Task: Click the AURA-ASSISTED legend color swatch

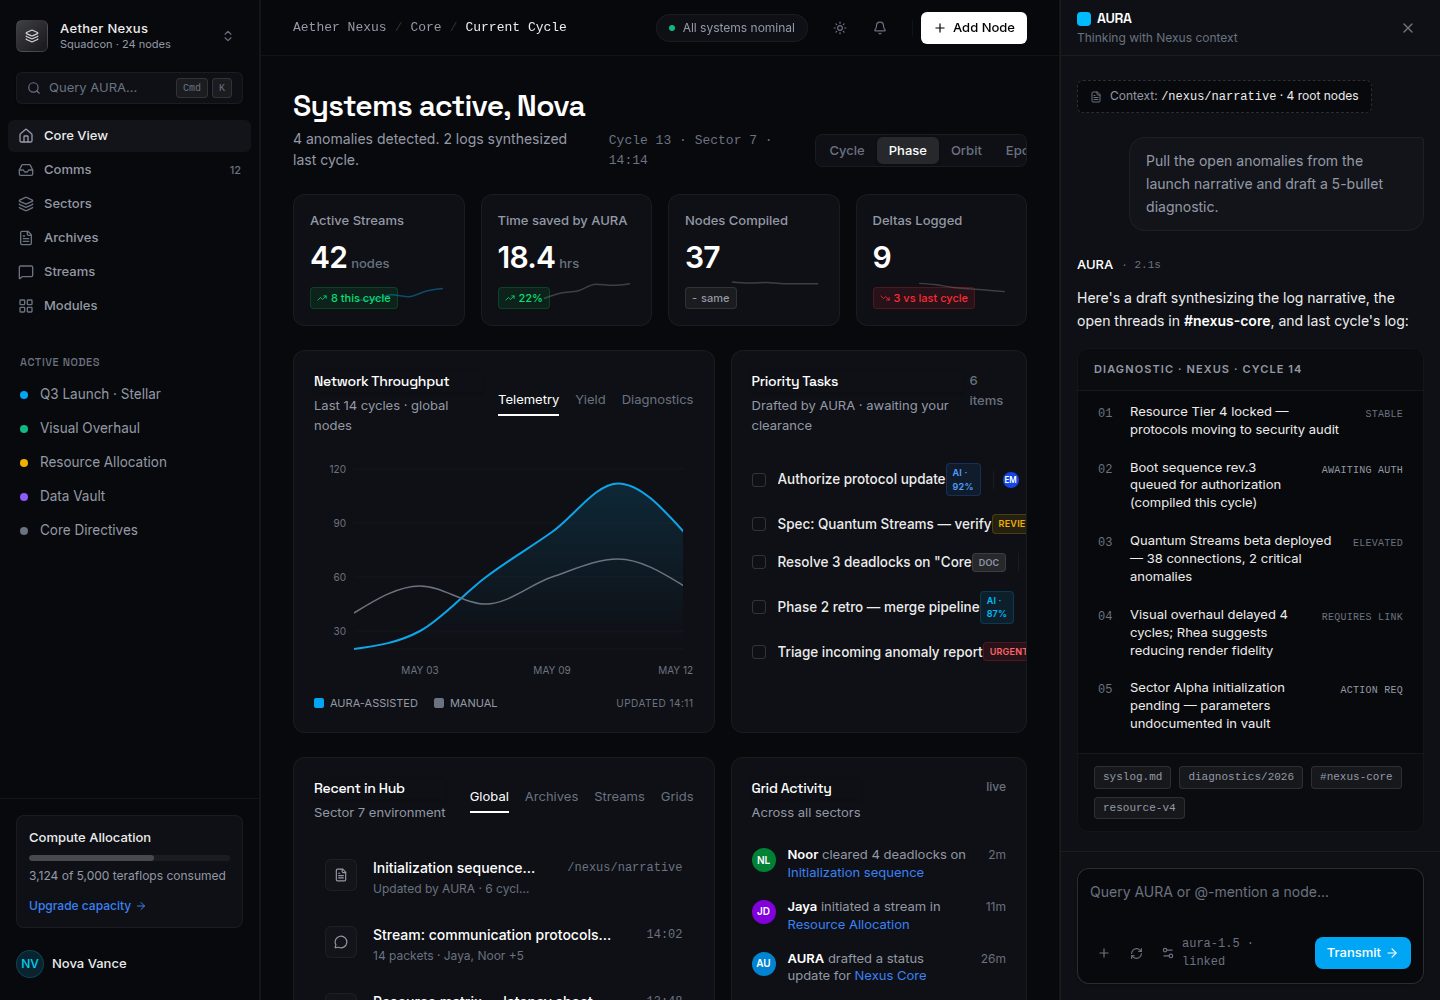Action: (x=319, y=703)
